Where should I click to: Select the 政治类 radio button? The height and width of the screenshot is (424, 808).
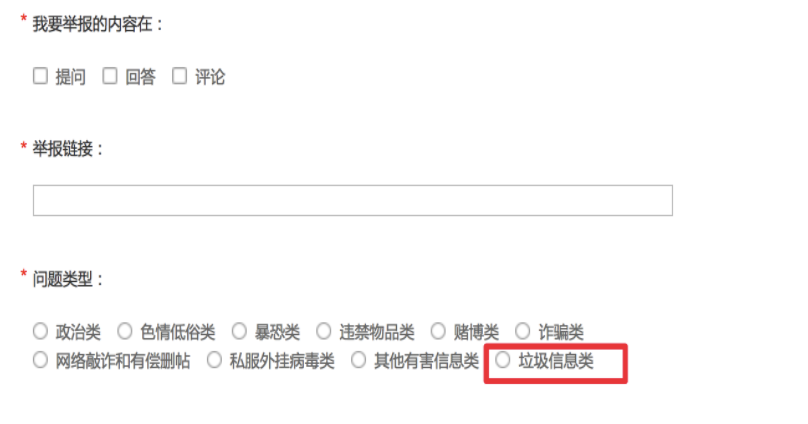point(40,331)
